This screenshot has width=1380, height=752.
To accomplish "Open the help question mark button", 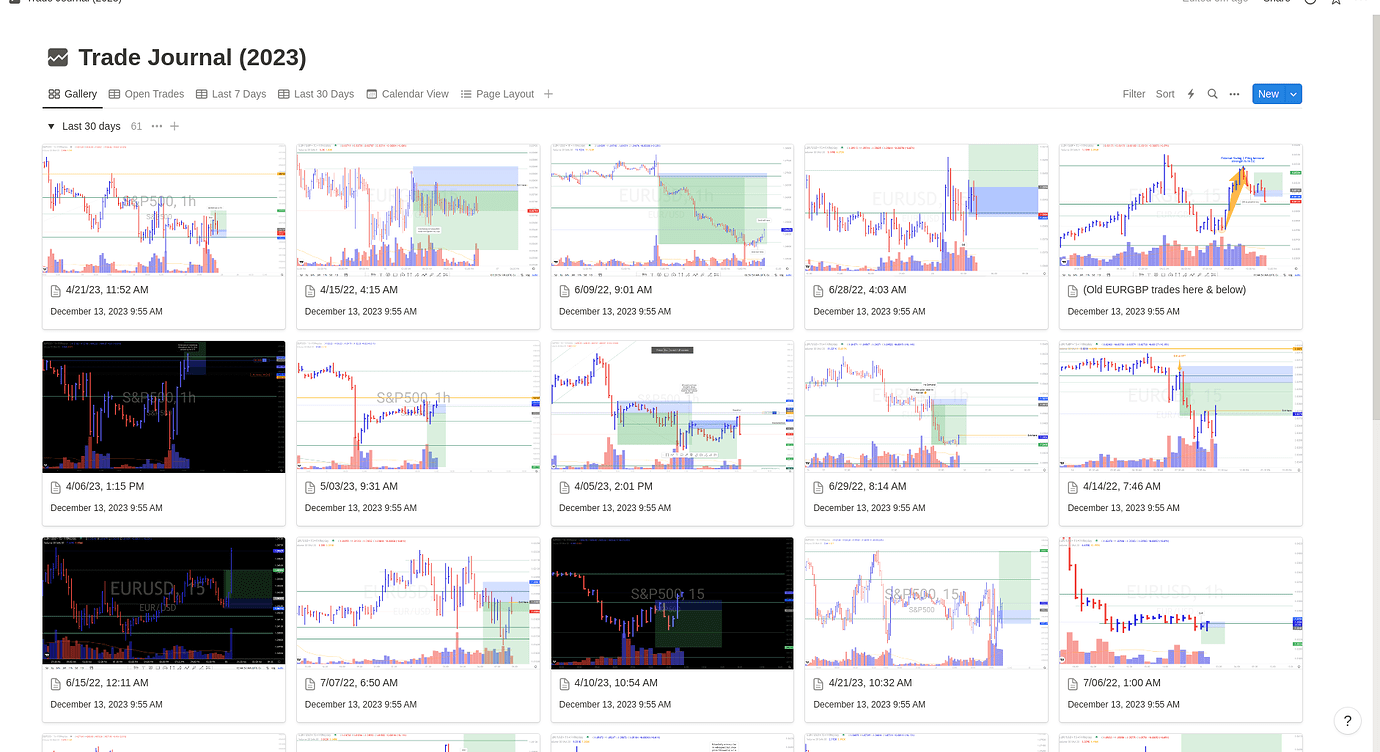I will (1347, 720).
